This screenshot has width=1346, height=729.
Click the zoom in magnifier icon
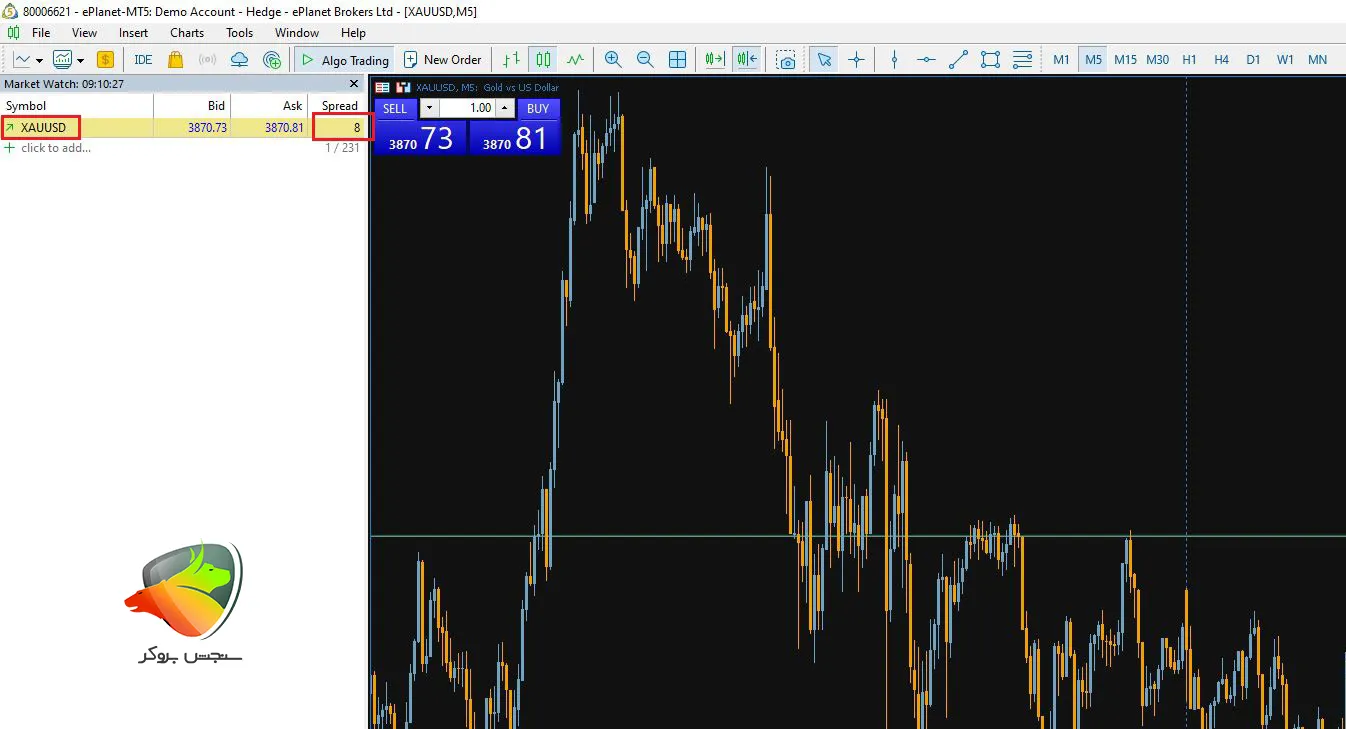pyautogui.click(x=613, y=60)
